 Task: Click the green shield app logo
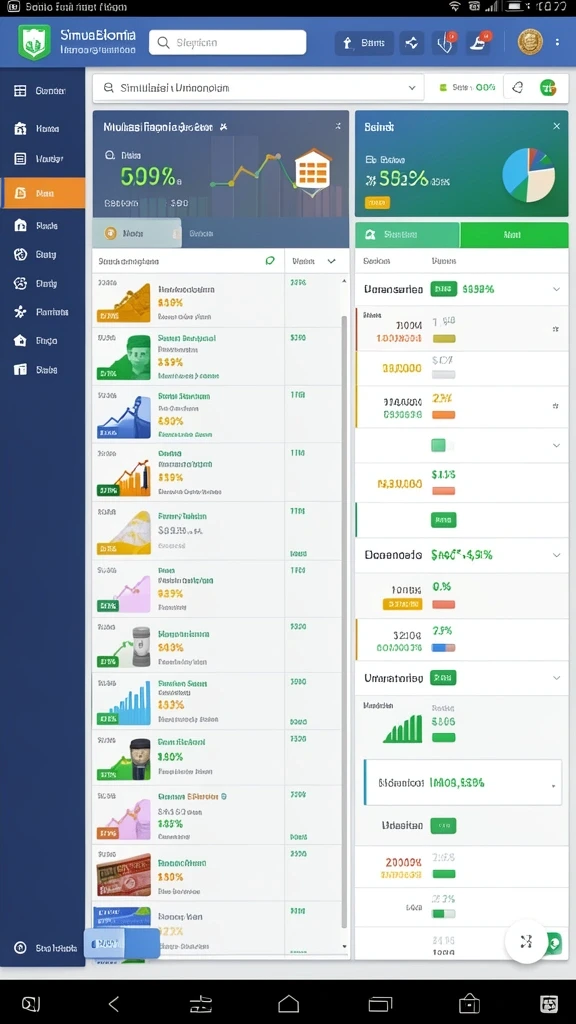34,42
